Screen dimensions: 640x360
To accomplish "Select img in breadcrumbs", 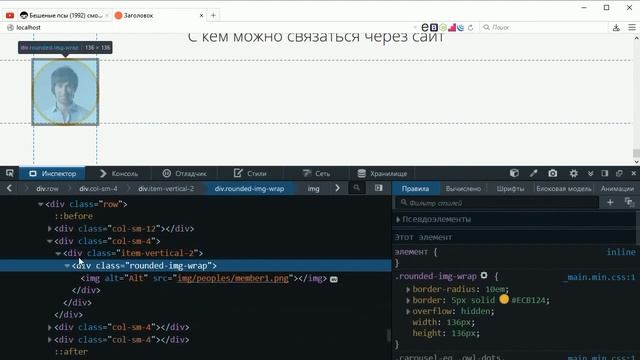I will [x=313, y=189].
